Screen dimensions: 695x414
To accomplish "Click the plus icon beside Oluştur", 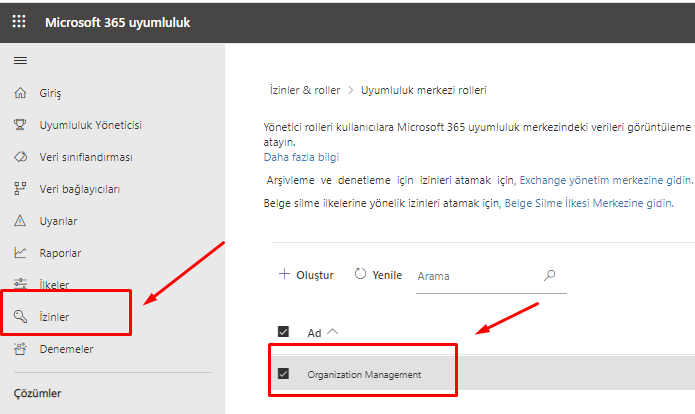I will click(x=284, y=274).
